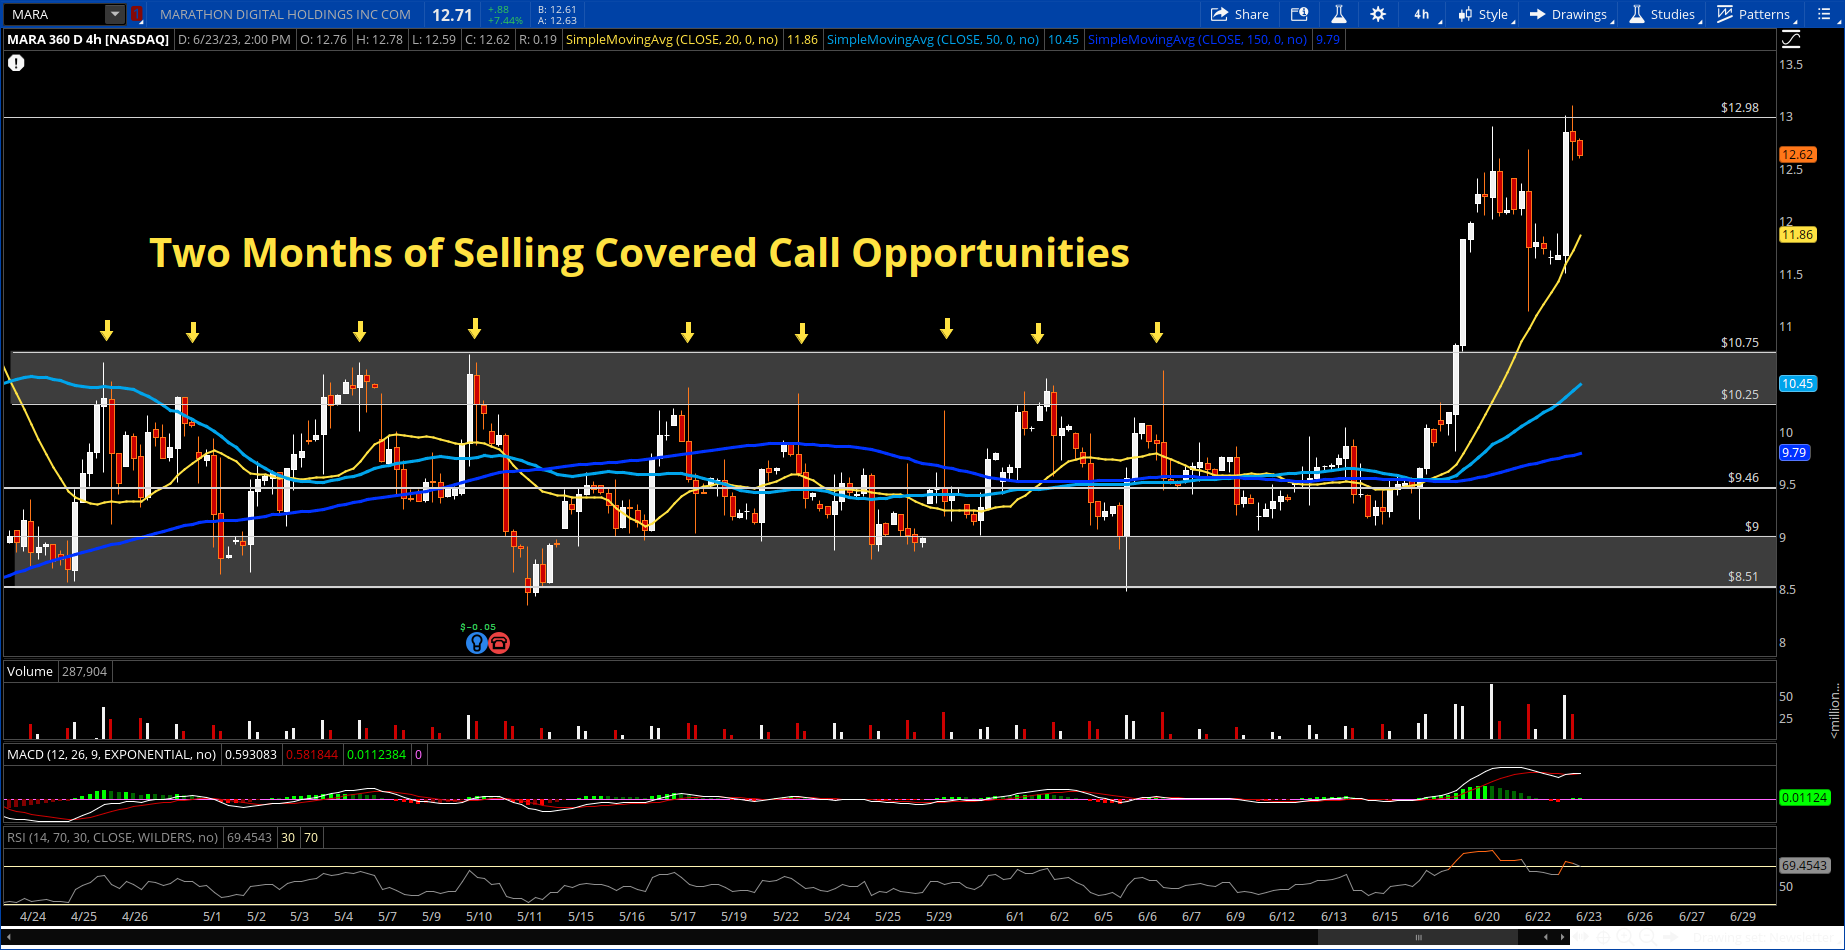Image resolution: width=1845 pixels, height=950 pixels.
Task: Click the orange 12.62 price bubble
Action: pos(1798,154)
